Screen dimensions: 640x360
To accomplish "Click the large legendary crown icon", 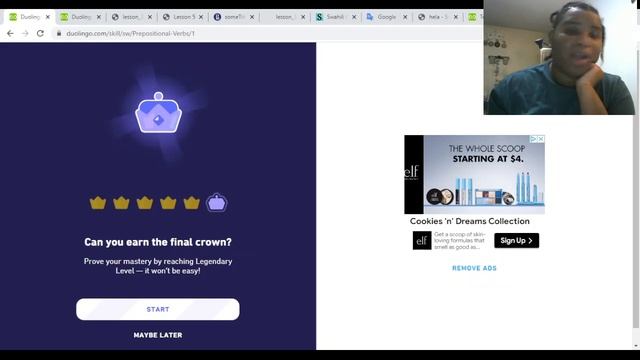I will pos(158,113).
